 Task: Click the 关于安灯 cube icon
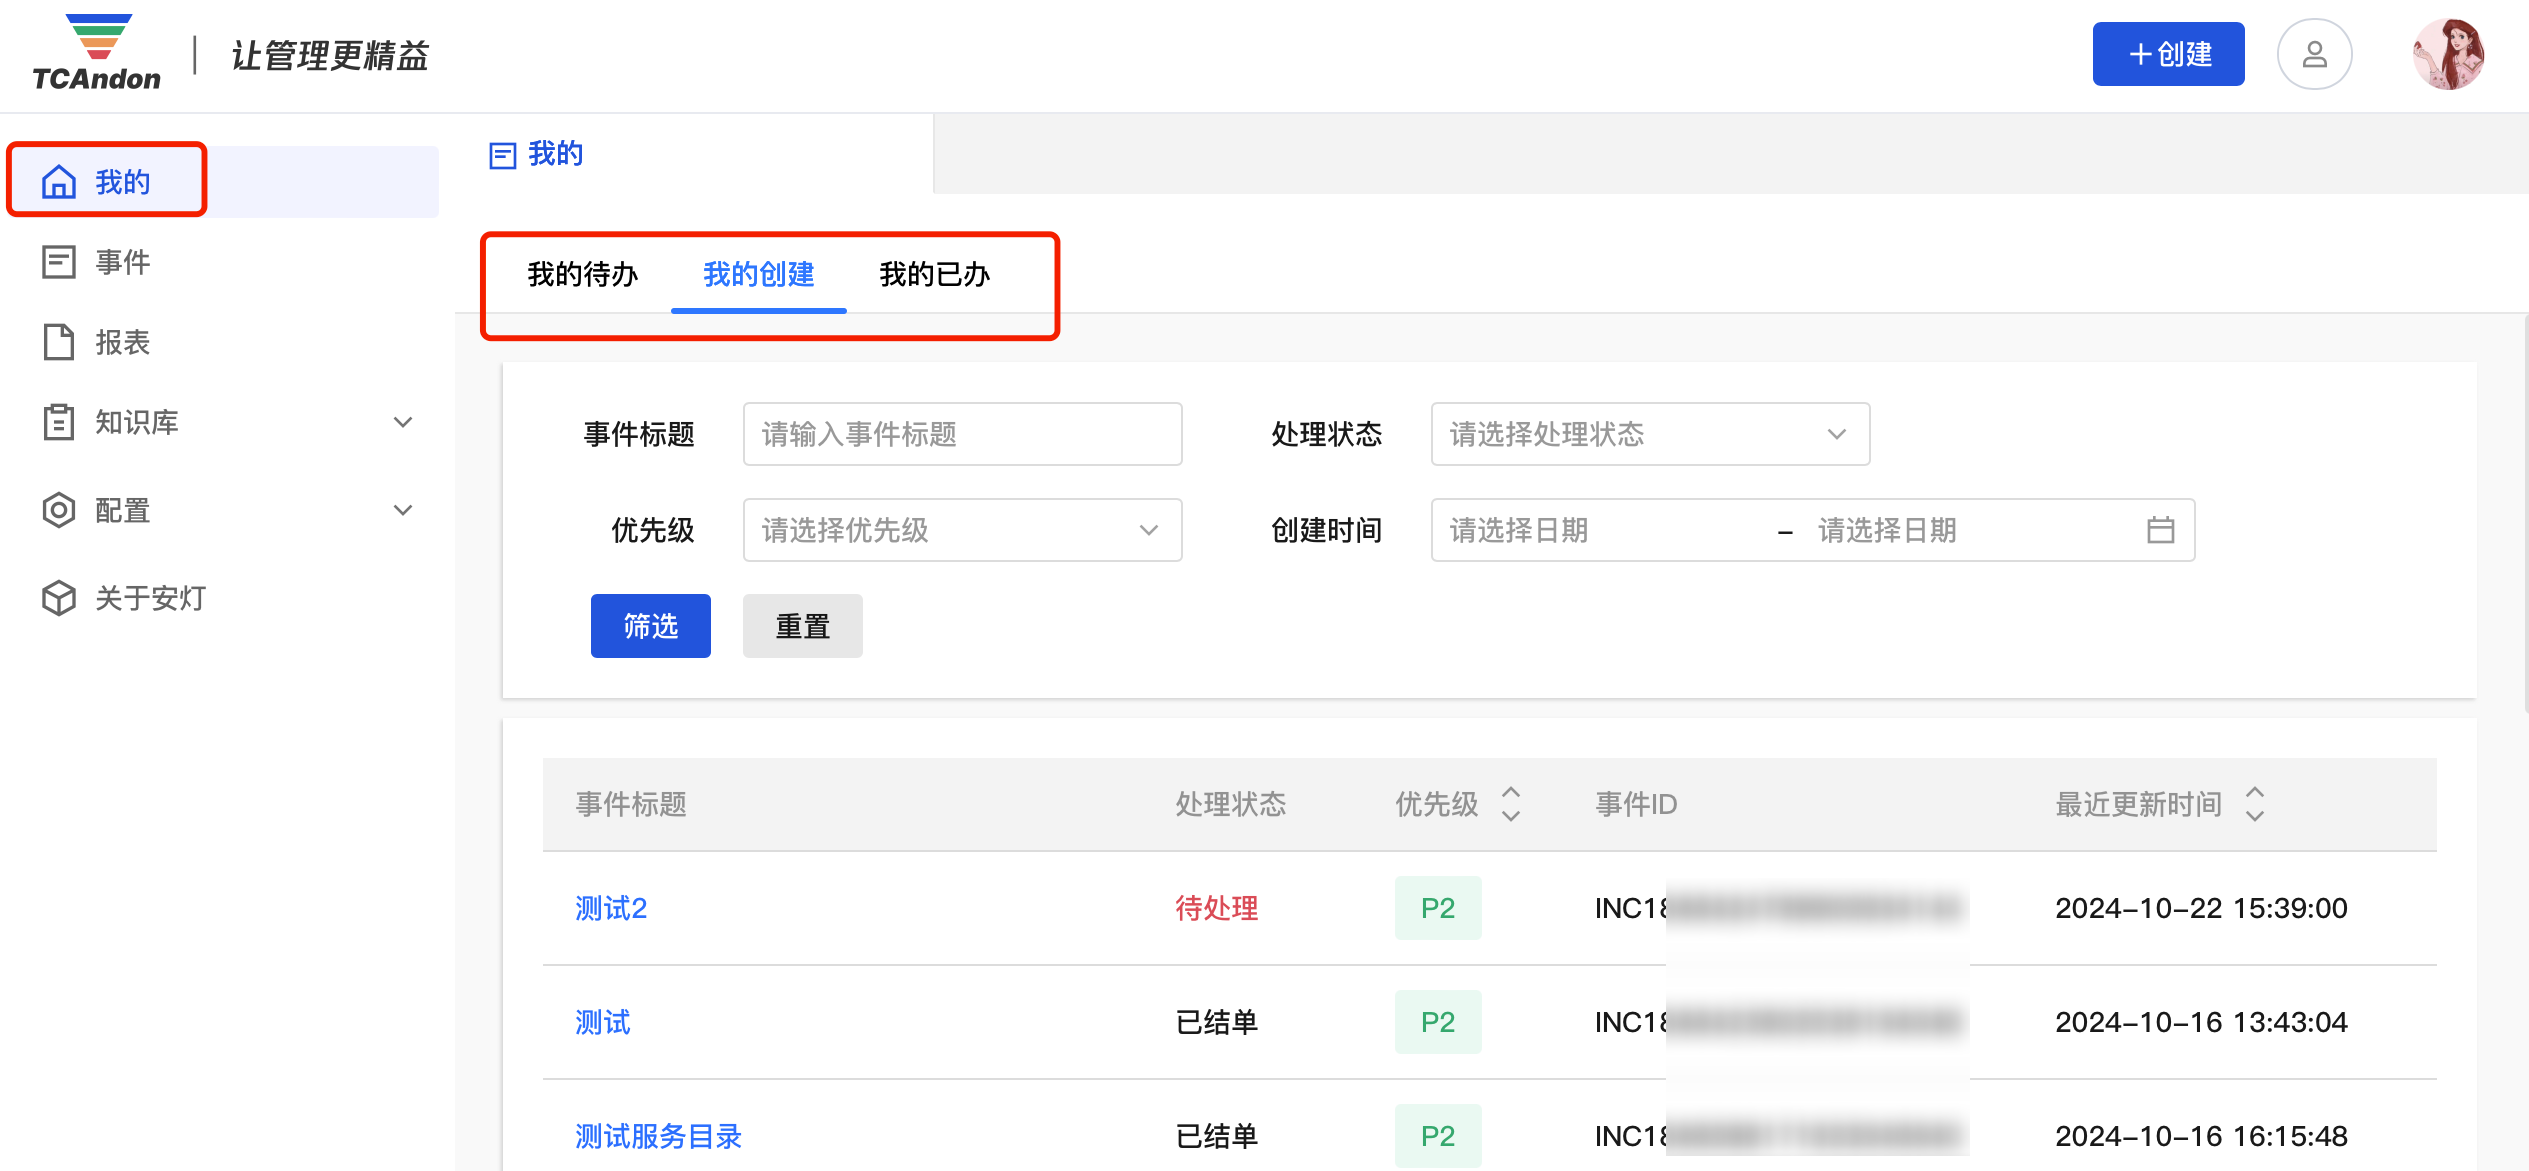coord(59,598)
